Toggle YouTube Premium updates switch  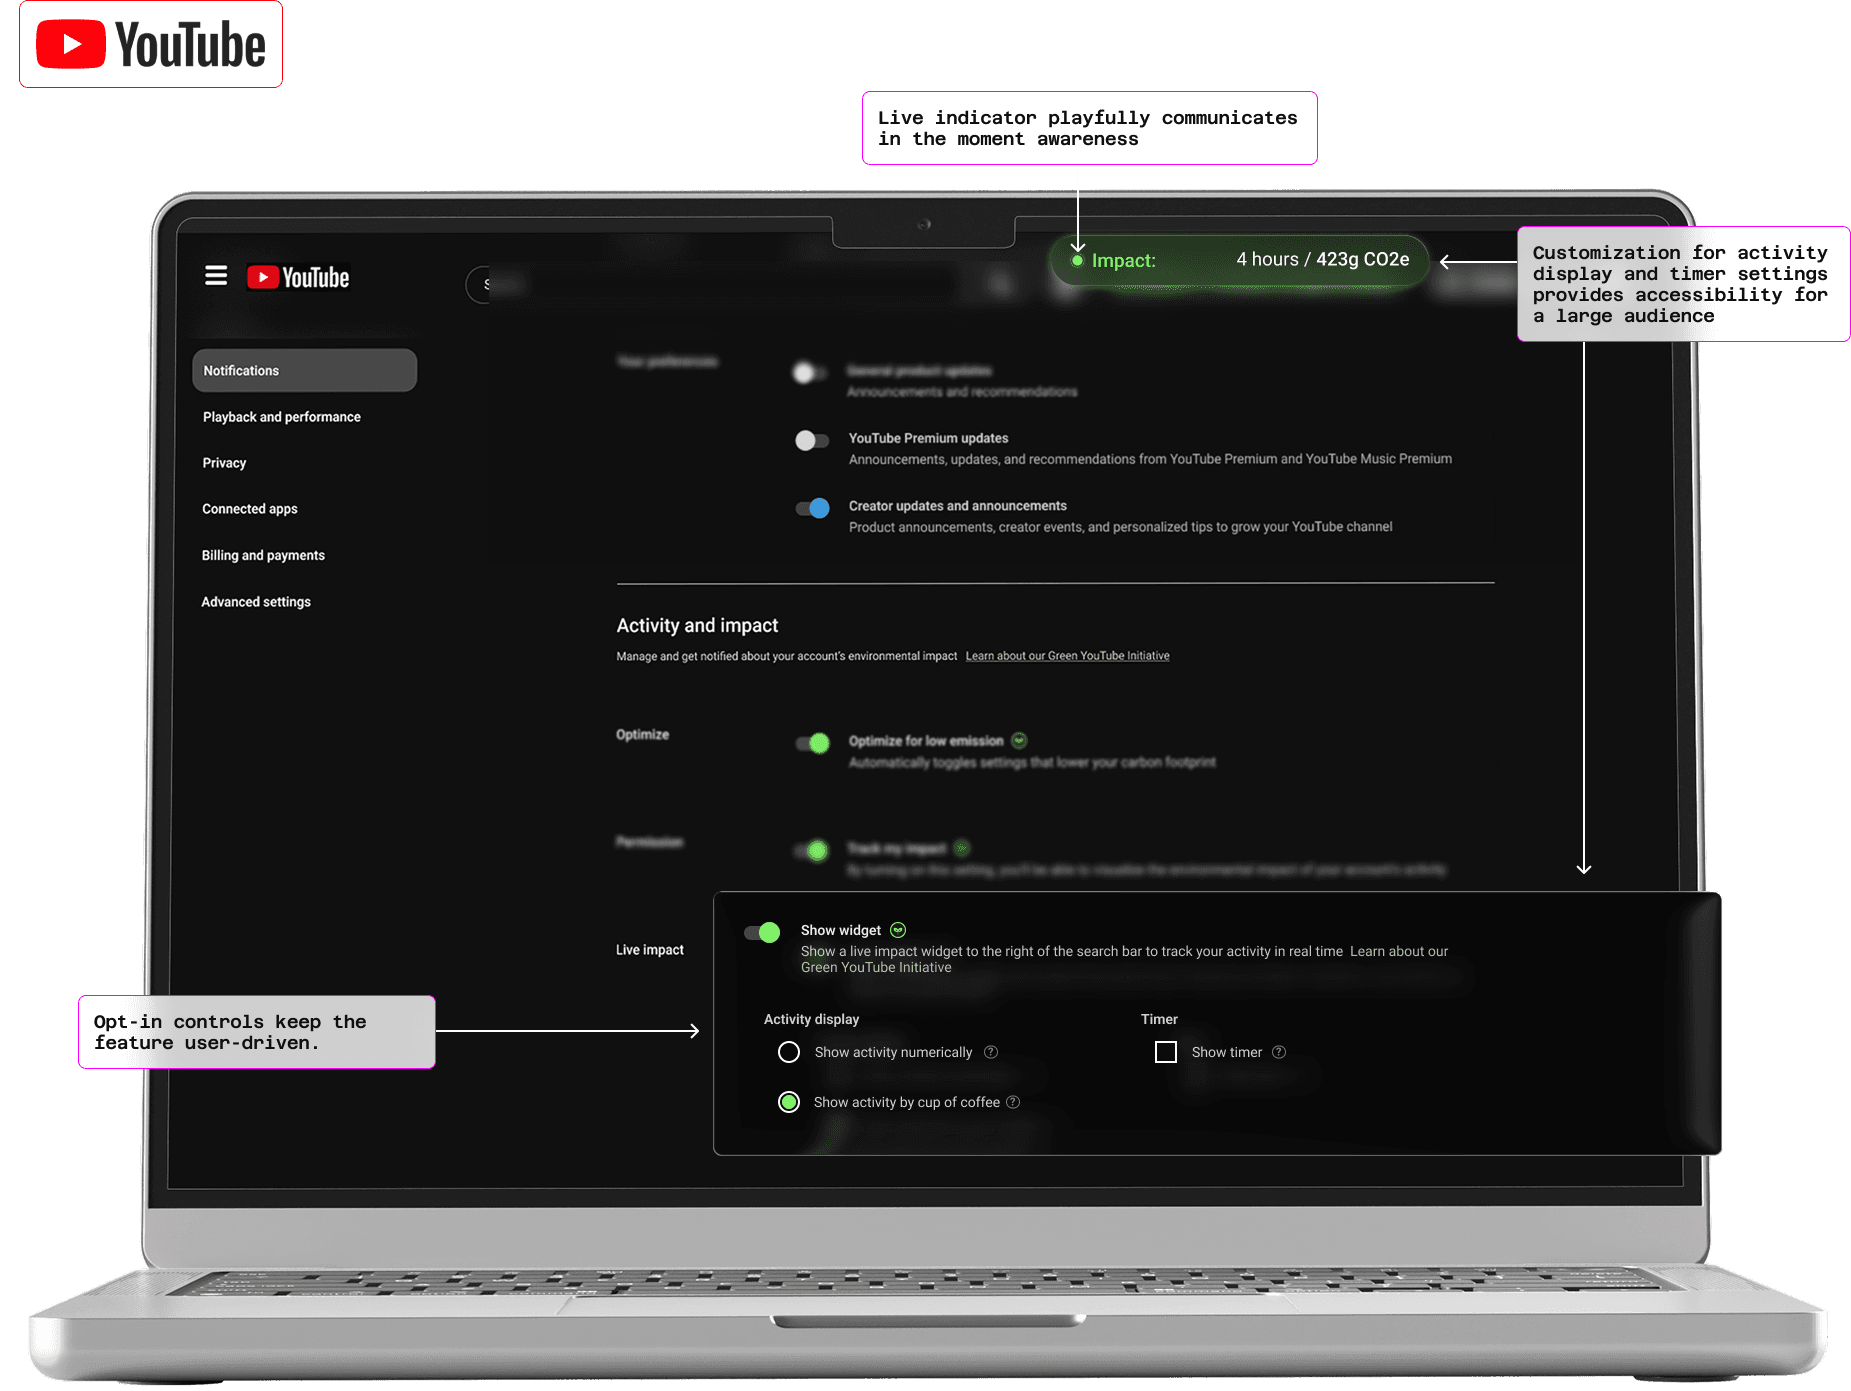[812, 440]
